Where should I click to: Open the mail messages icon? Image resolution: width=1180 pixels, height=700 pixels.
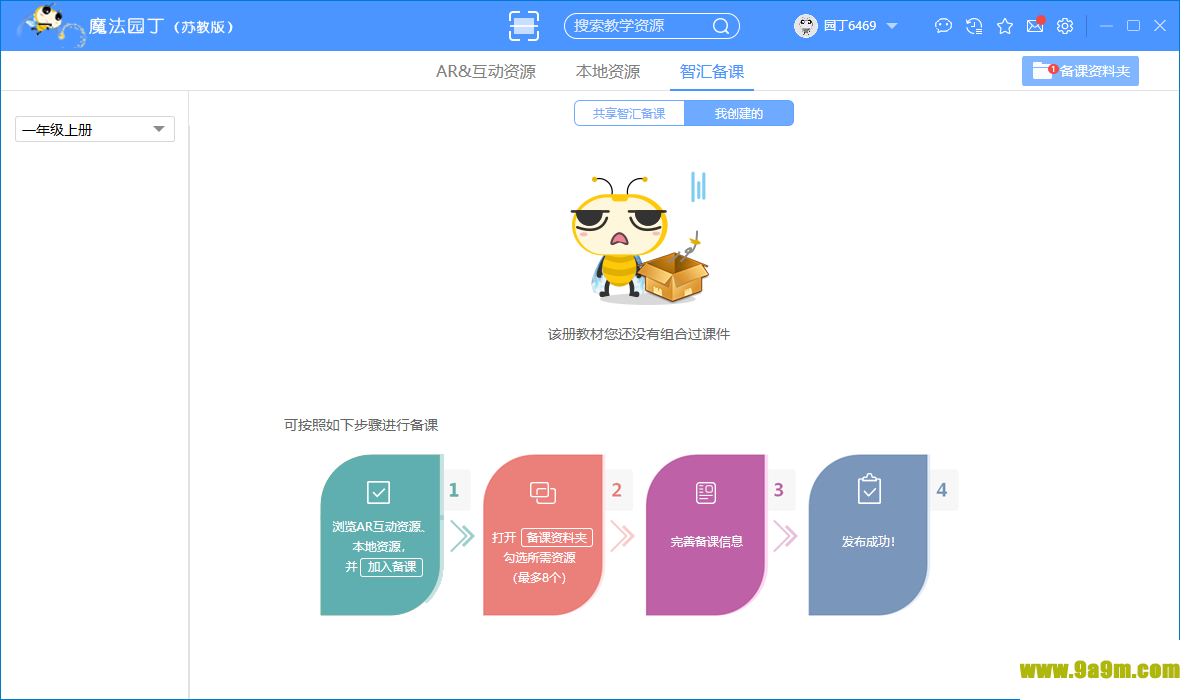click(1035, 26)
